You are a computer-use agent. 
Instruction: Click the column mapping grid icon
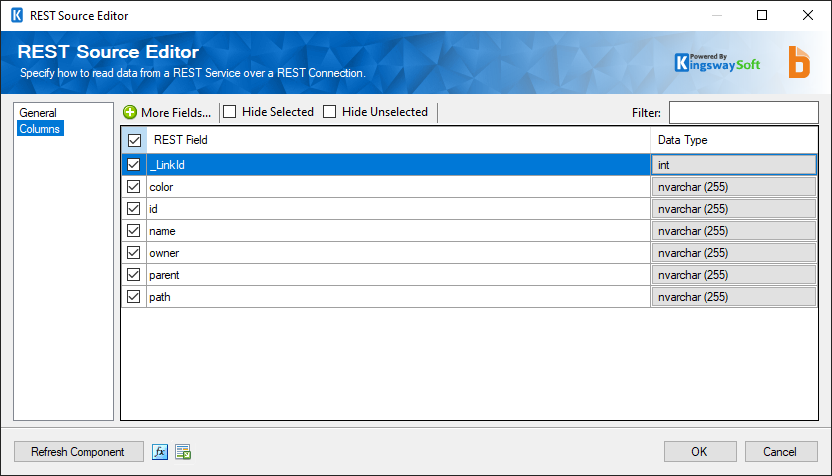pos(183,452)
